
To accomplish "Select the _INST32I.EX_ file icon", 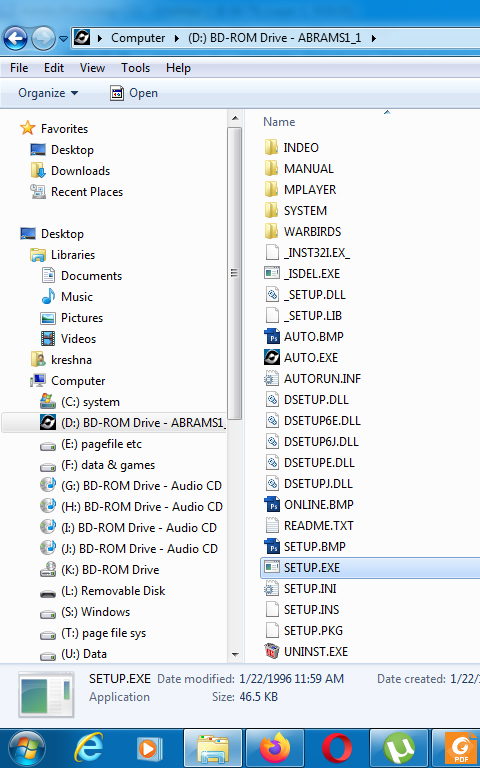I will [x=271, y=253].
